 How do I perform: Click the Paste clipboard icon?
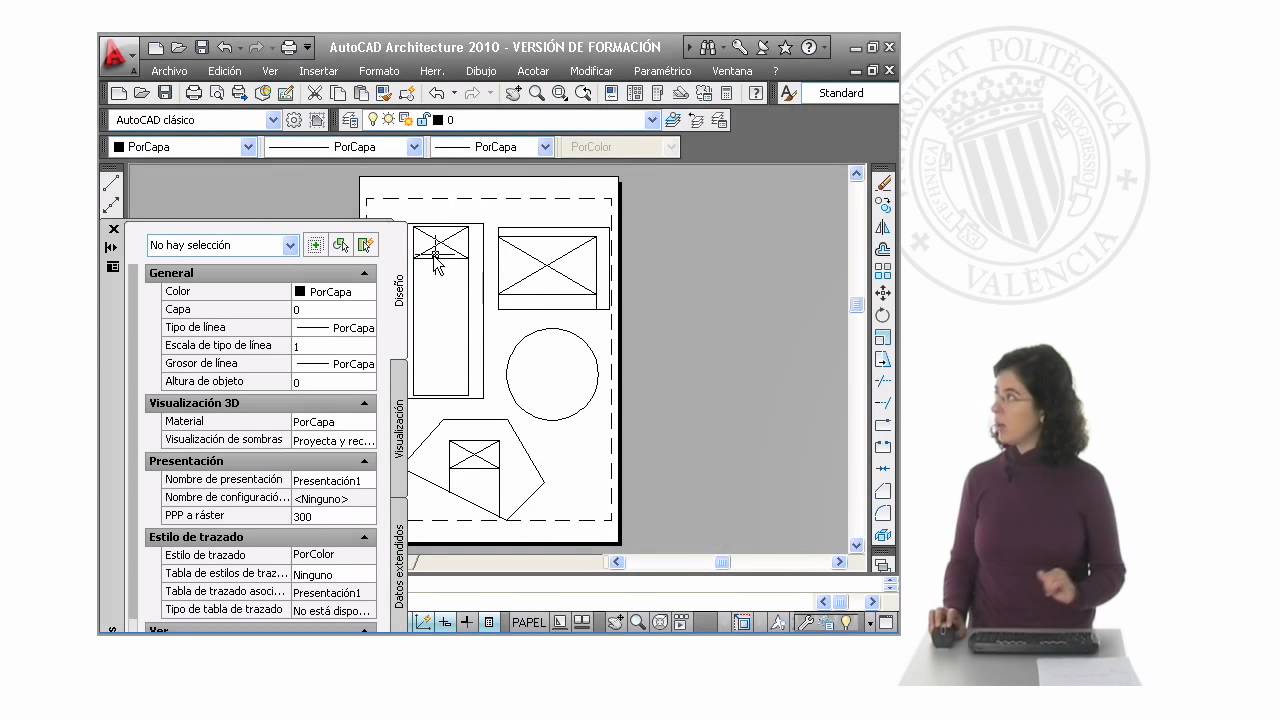361,93
